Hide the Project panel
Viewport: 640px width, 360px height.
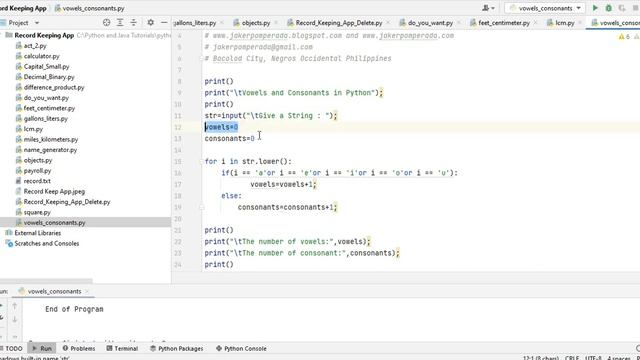pyautogui.click(x=164, y=23)
